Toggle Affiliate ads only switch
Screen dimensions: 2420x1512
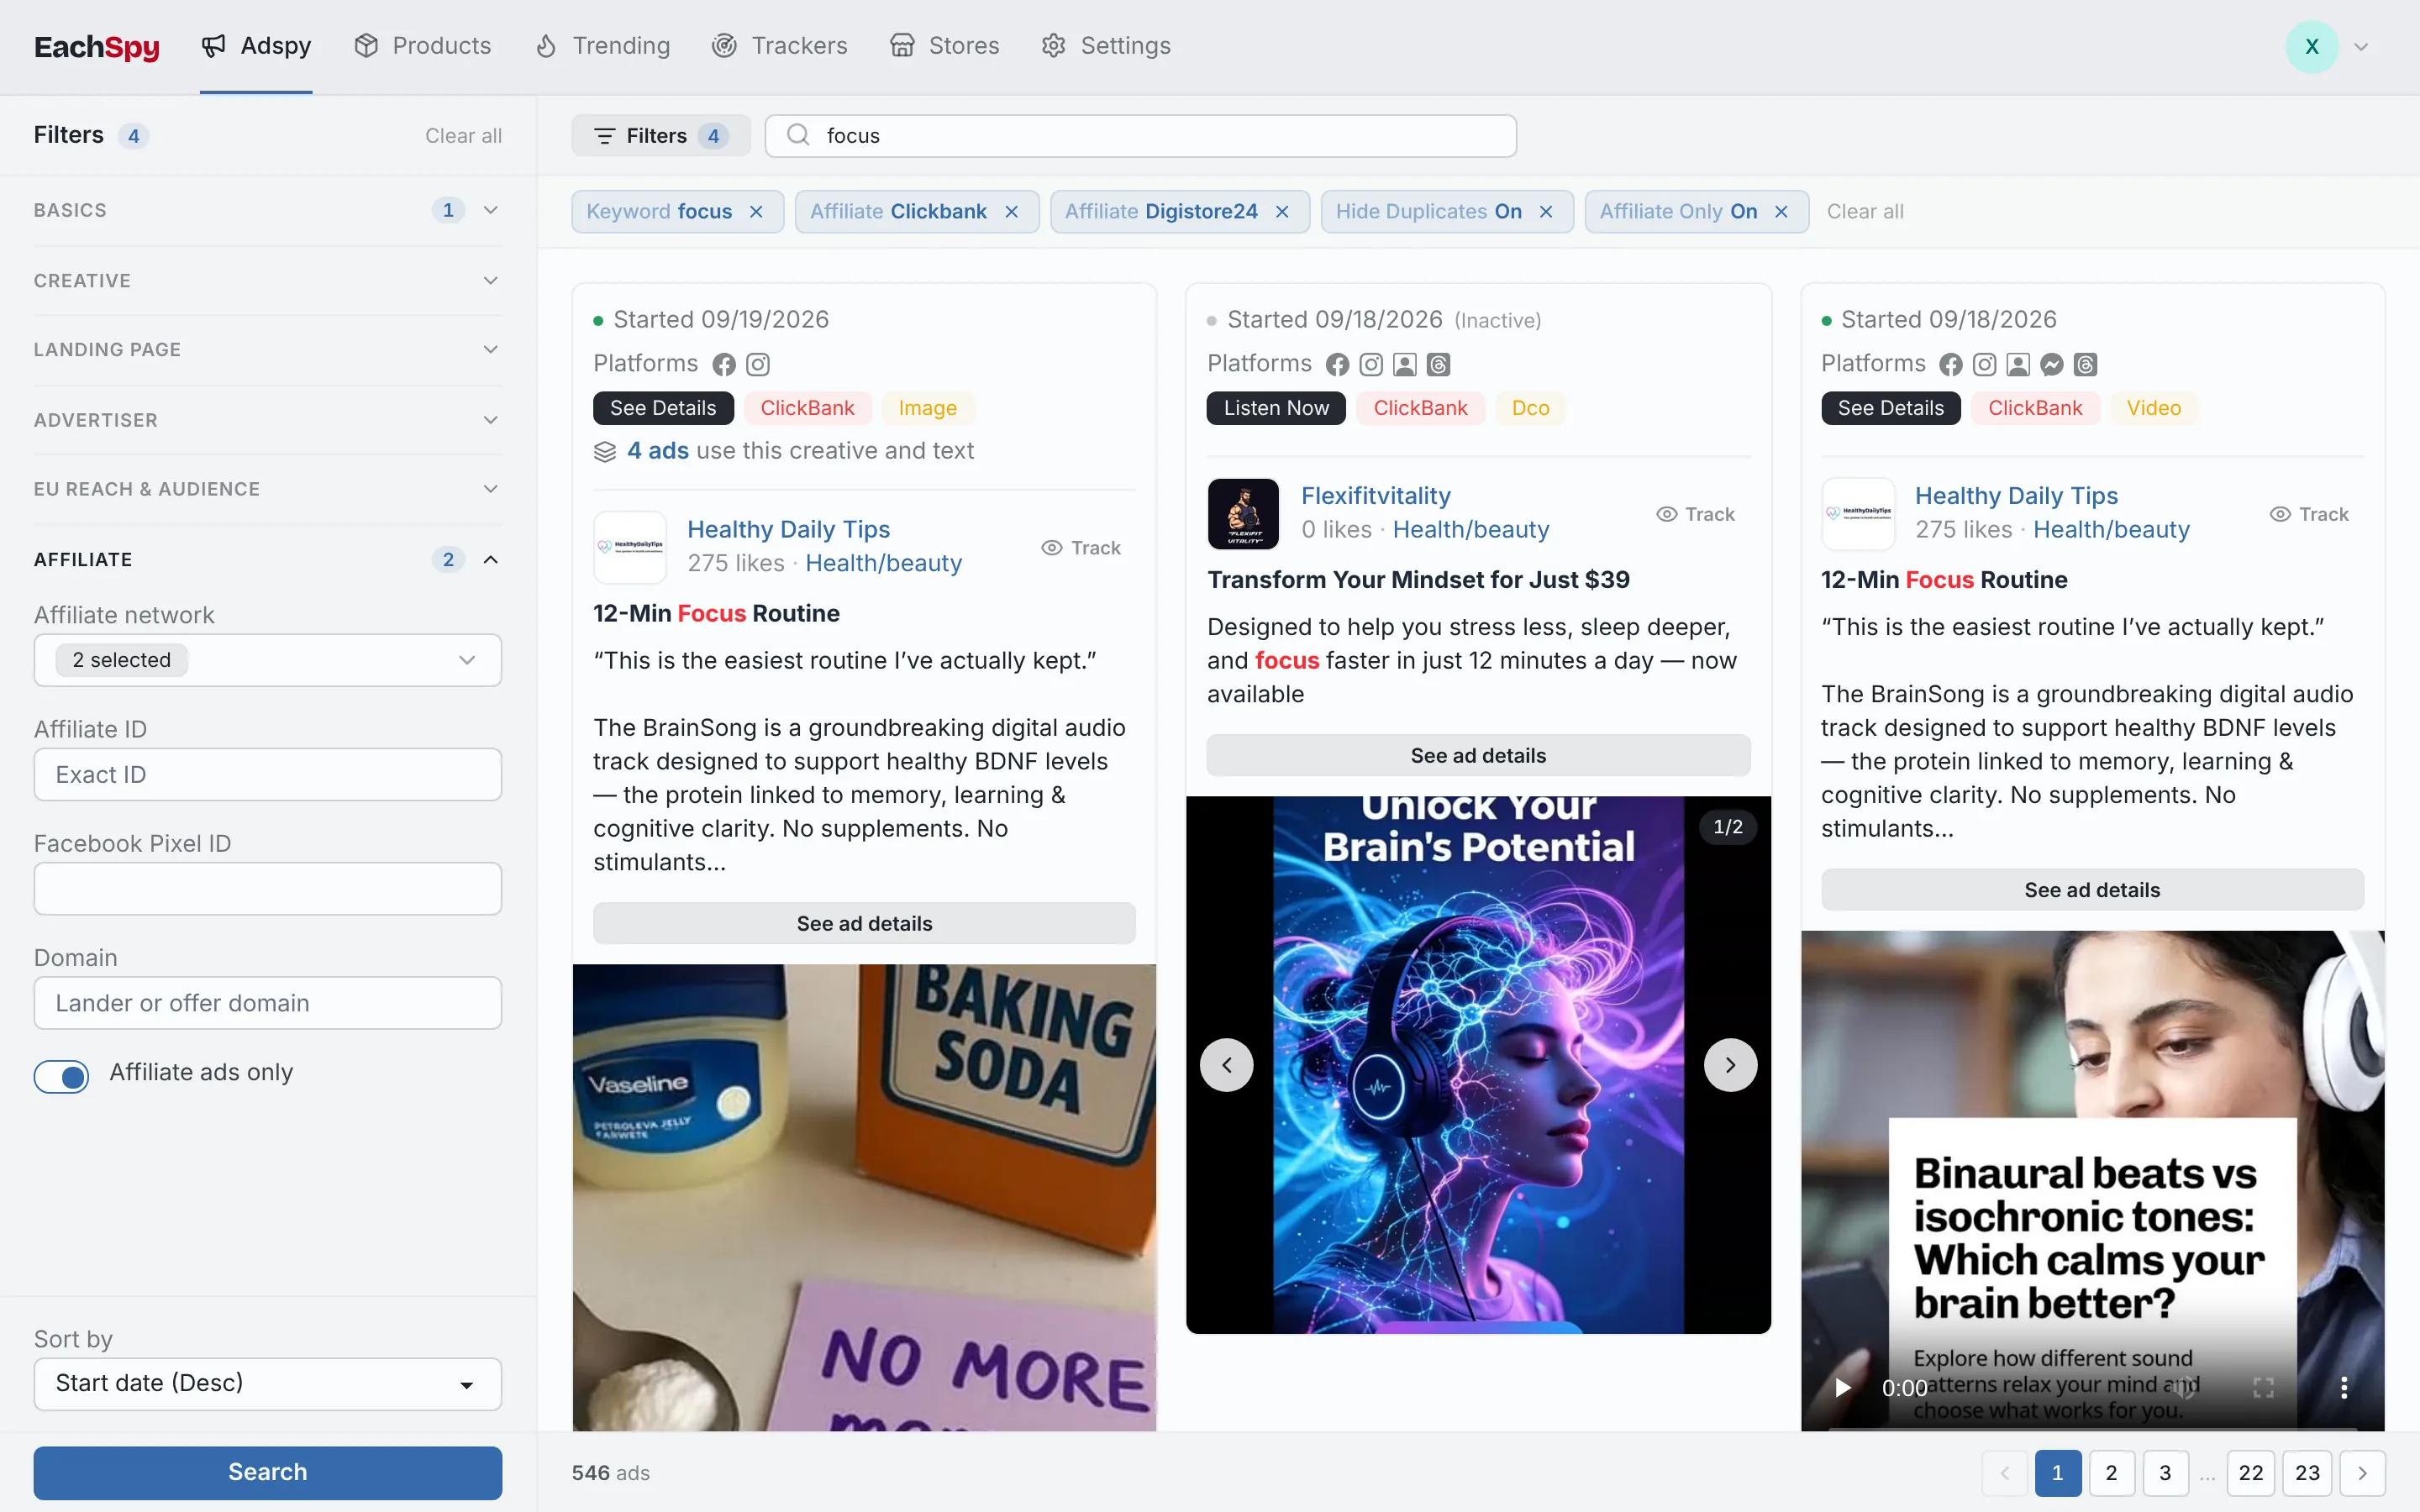[61, 1076]
